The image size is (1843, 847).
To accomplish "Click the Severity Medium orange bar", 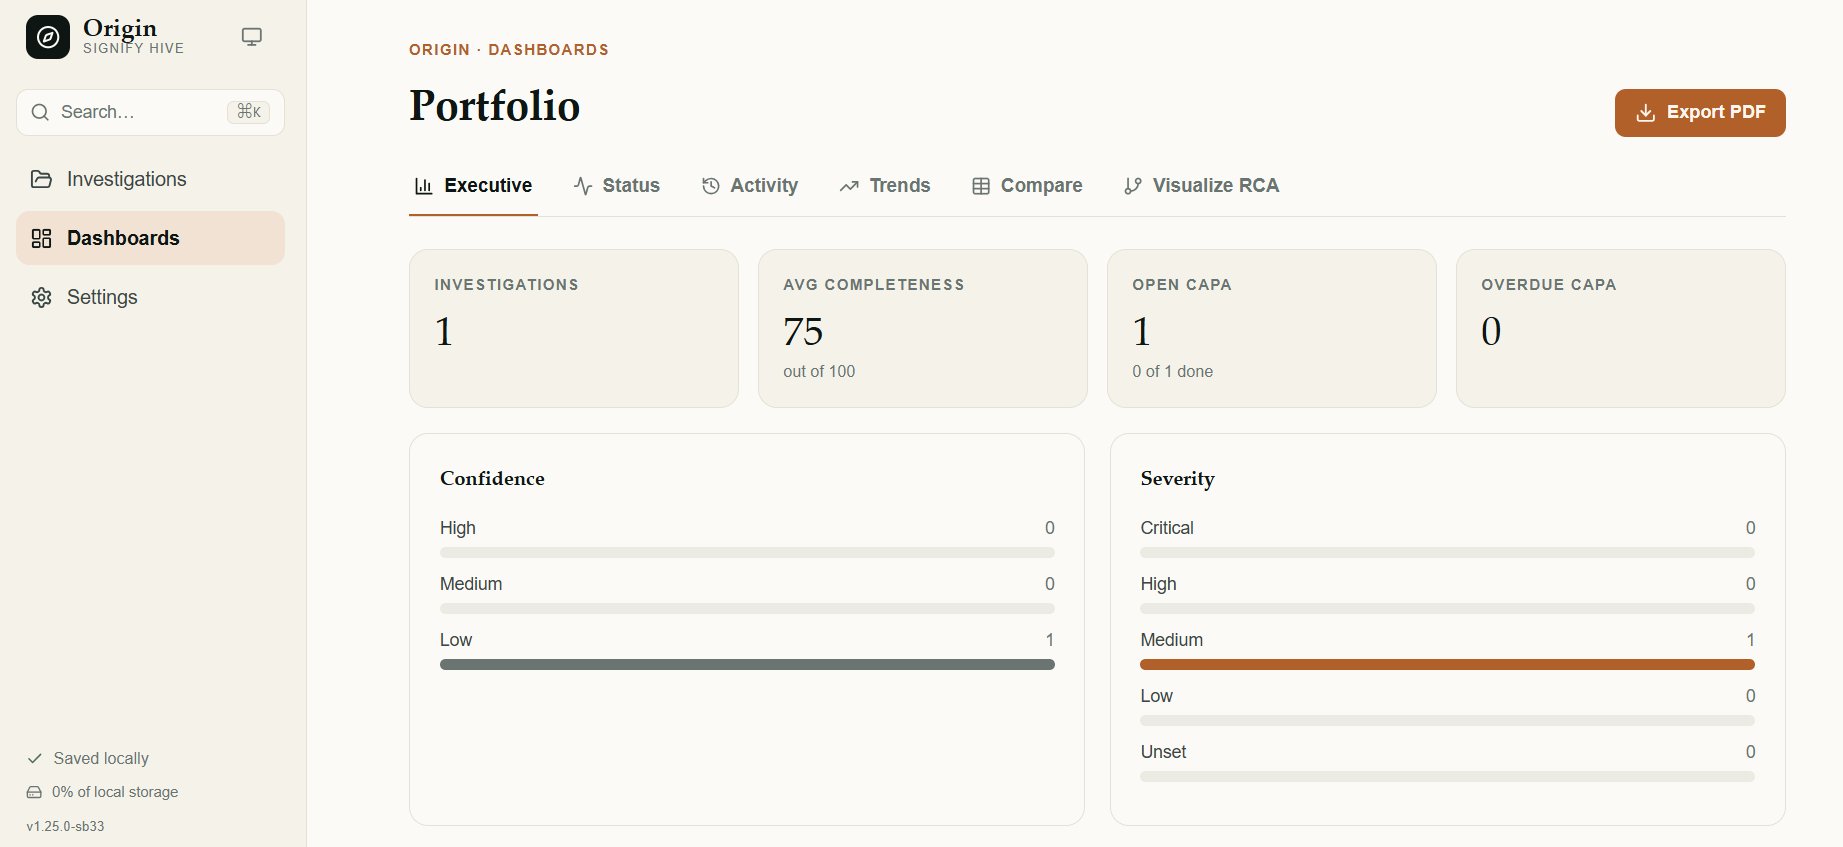I will coord(1447,665).
